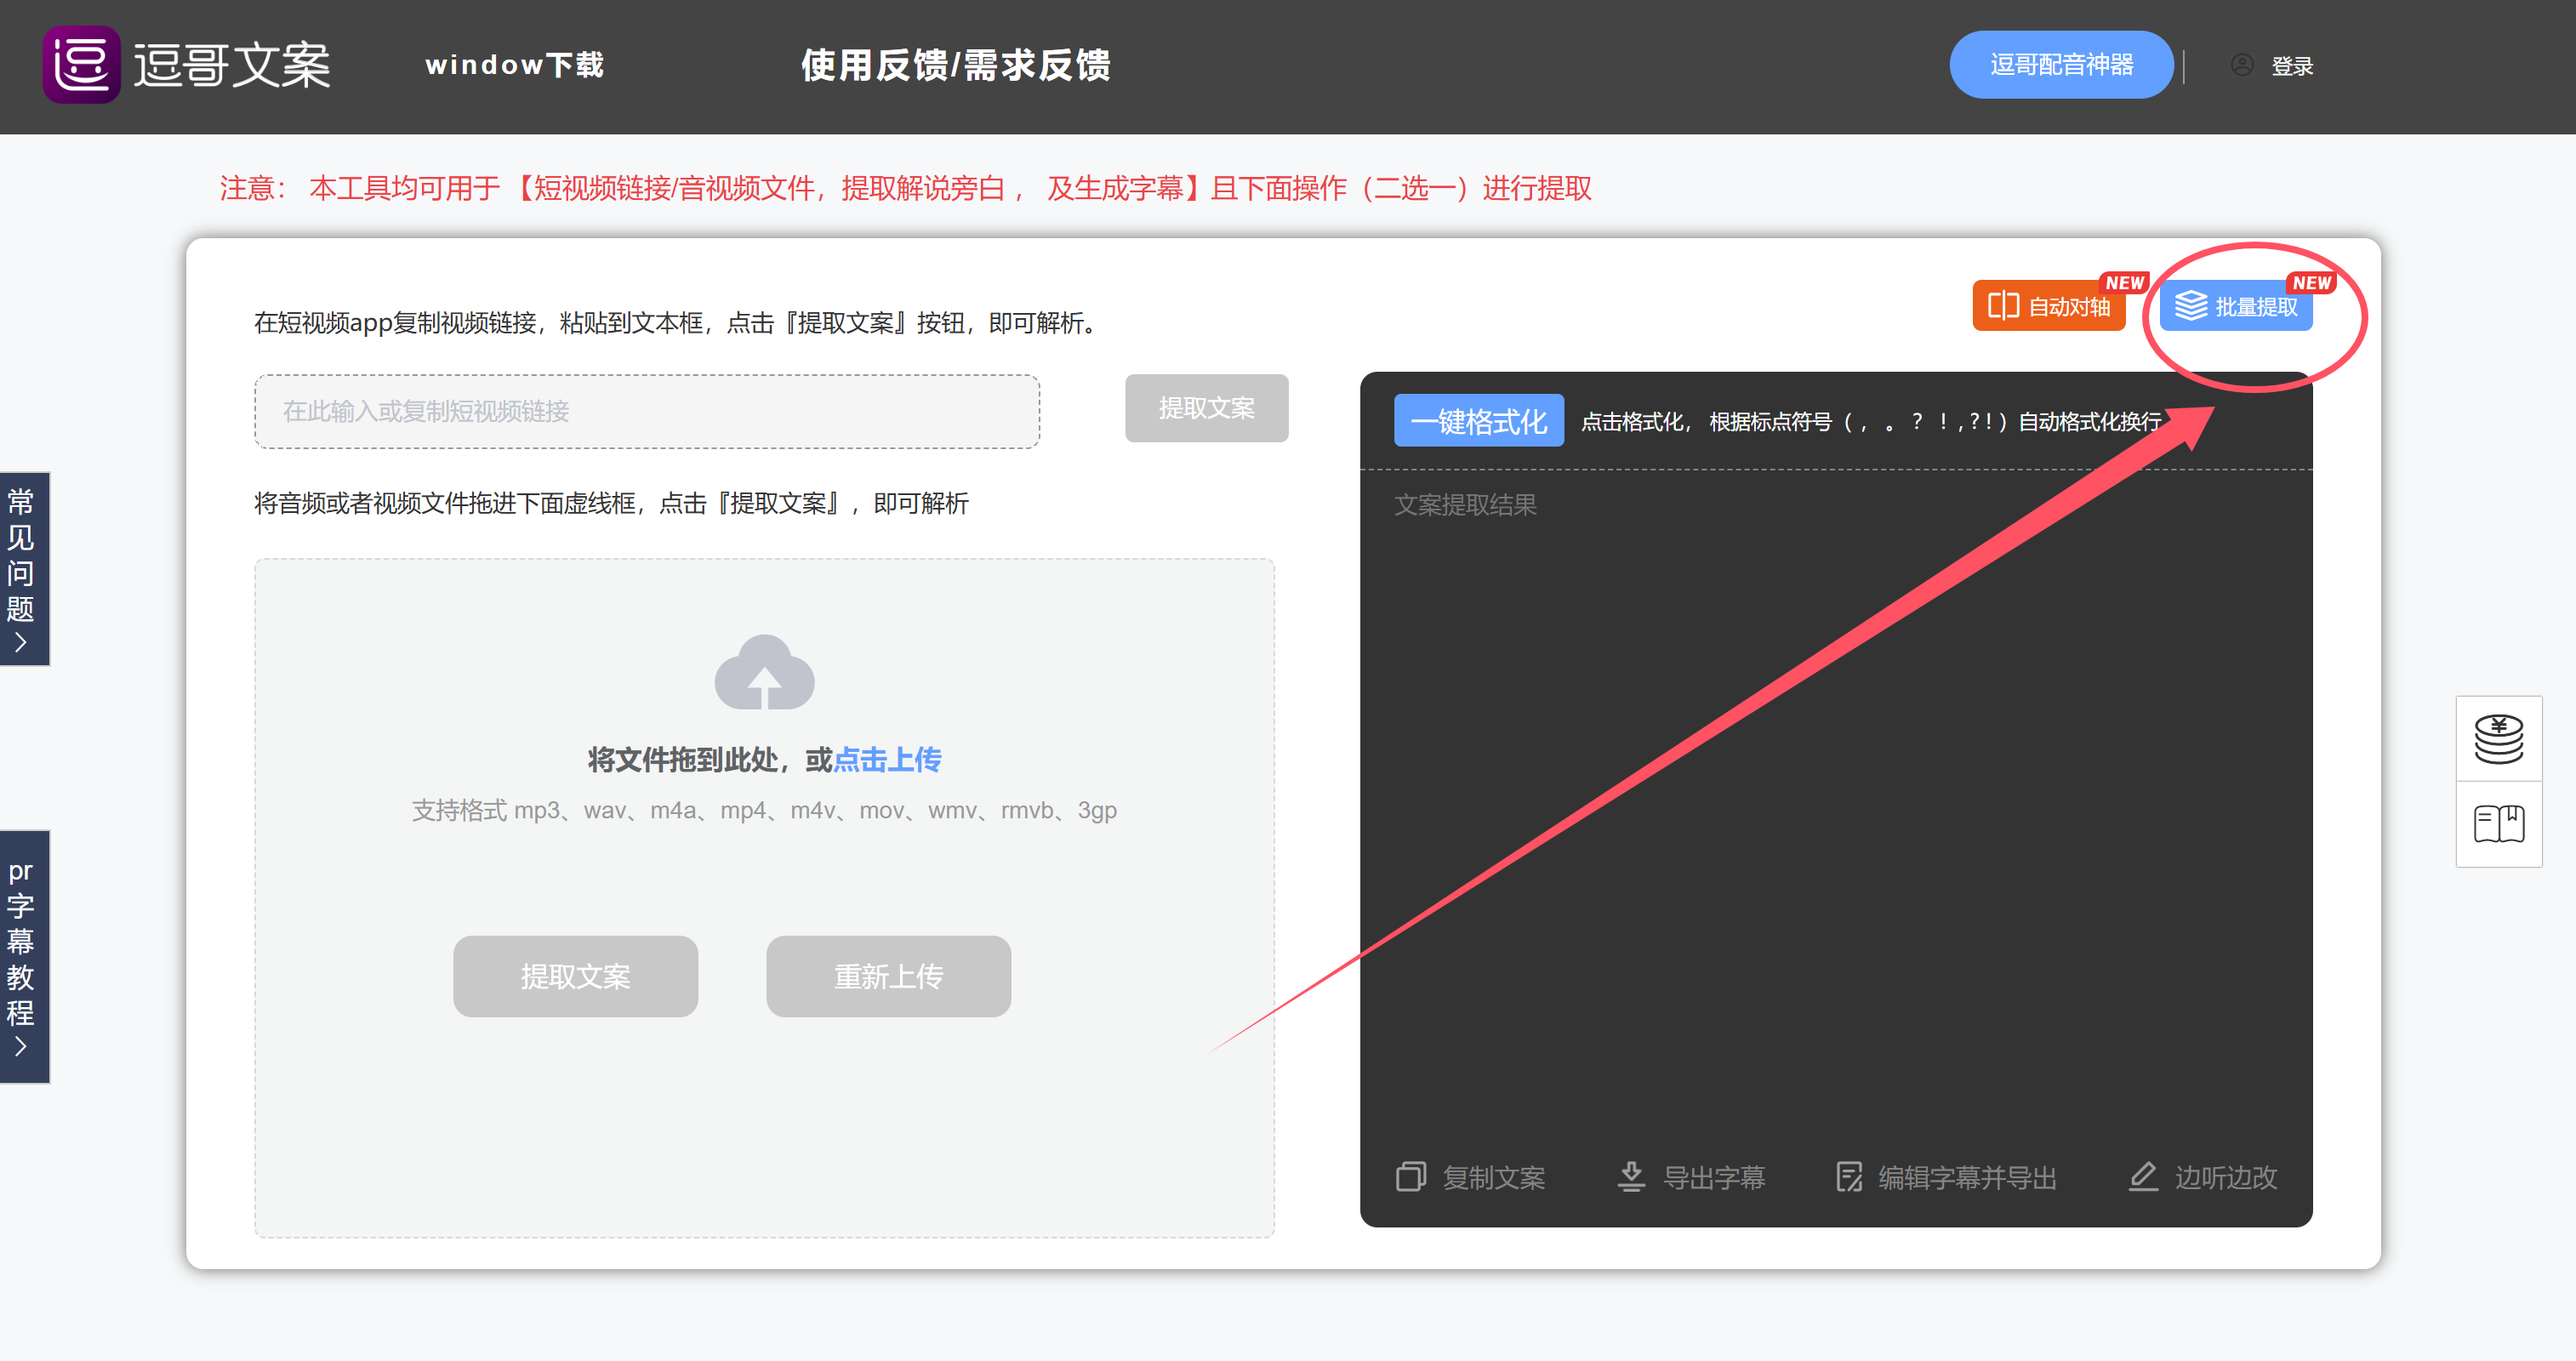This screenshot has width=2576, height=1361.
Task: Open the 批量提取 batch extract button
Action: point(2235,306)
